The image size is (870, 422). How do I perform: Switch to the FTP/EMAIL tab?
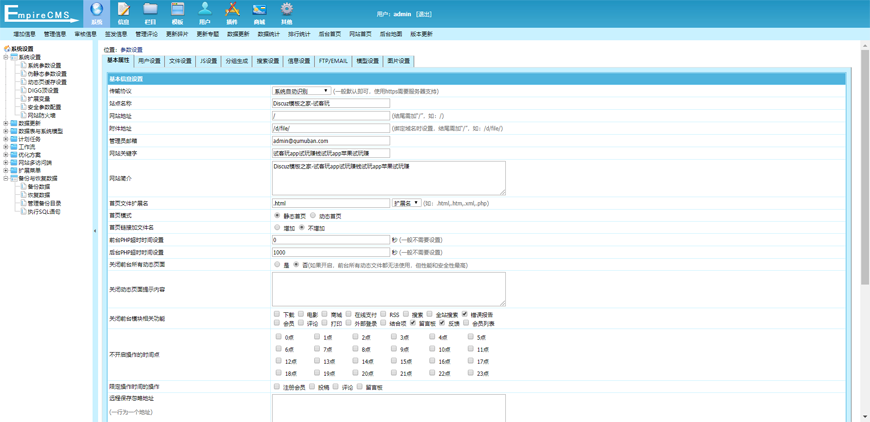pyautogui.click(x=333, y=61)
